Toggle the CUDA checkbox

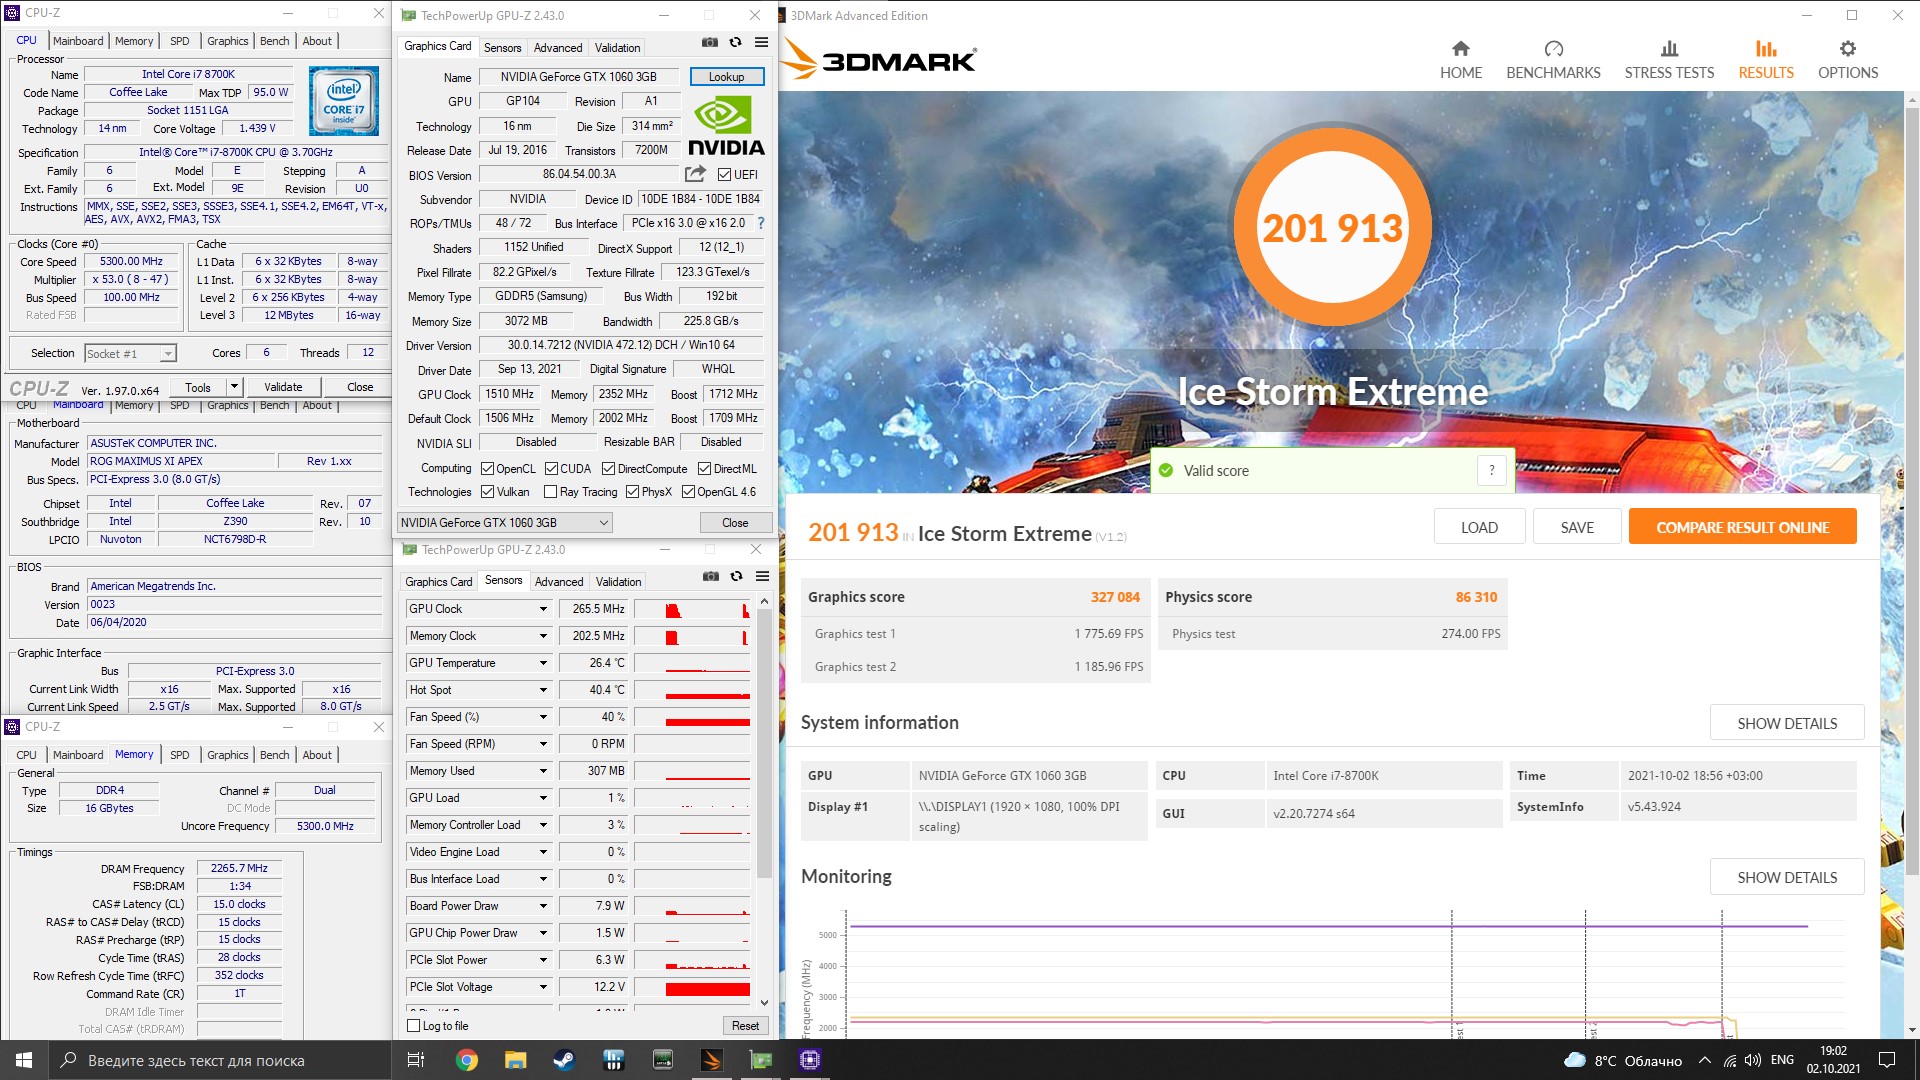pyautogui.click(x=551, y=469)
